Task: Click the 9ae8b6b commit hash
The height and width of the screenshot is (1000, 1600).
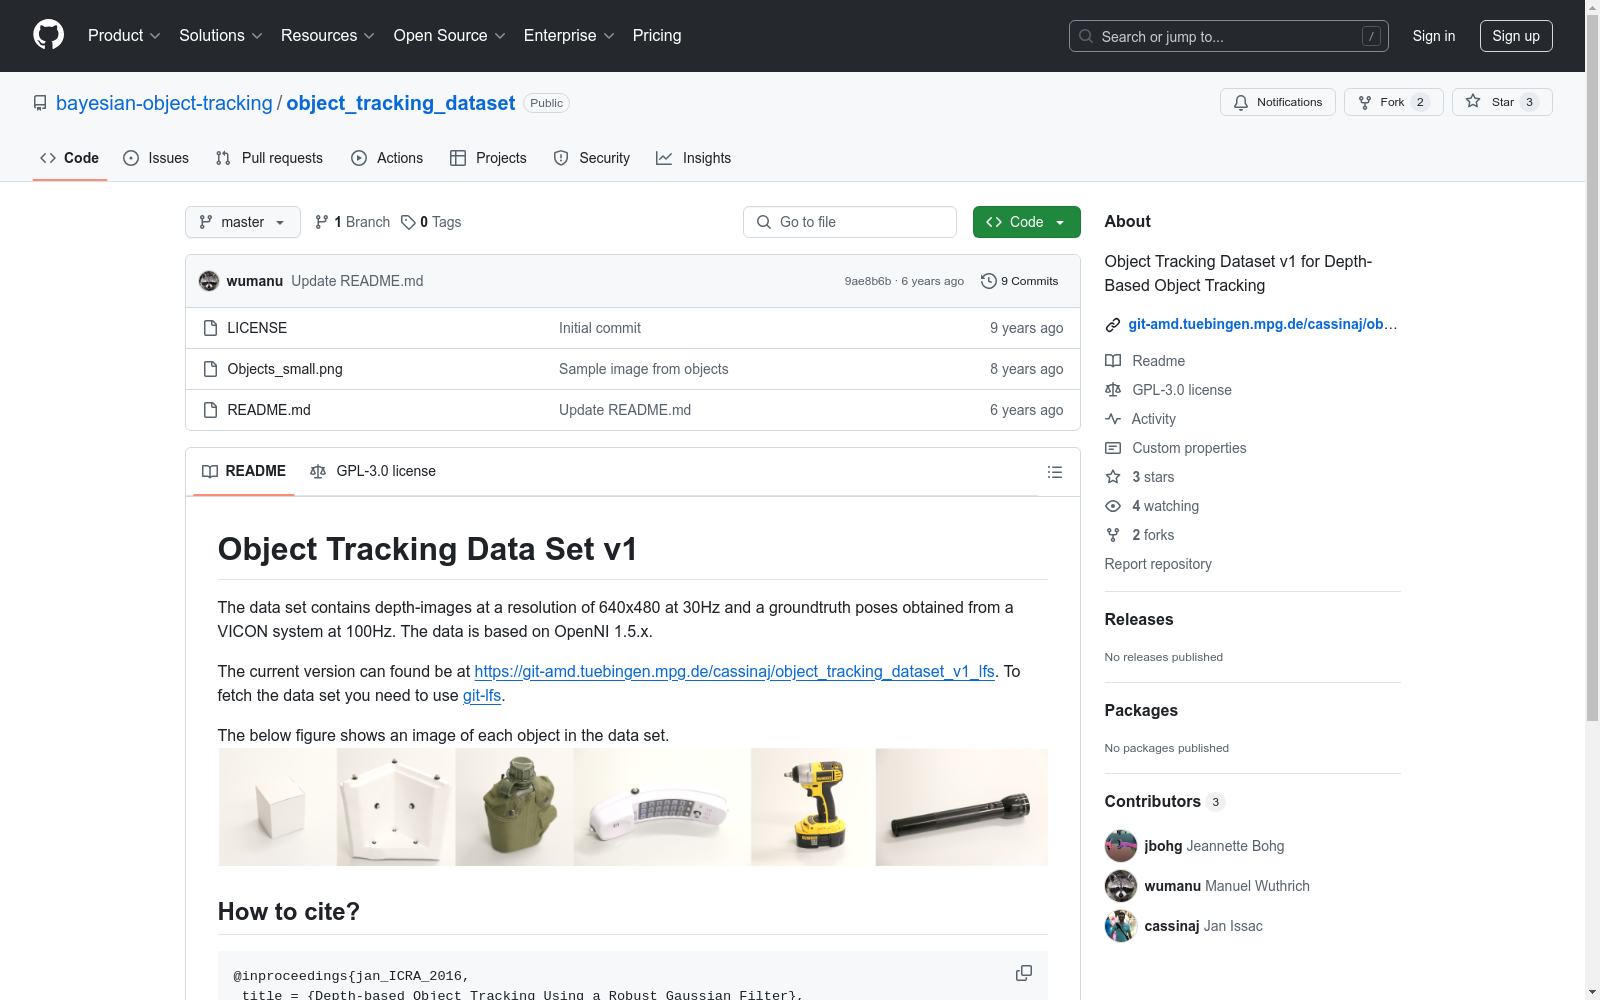Action: coord(868,281)
